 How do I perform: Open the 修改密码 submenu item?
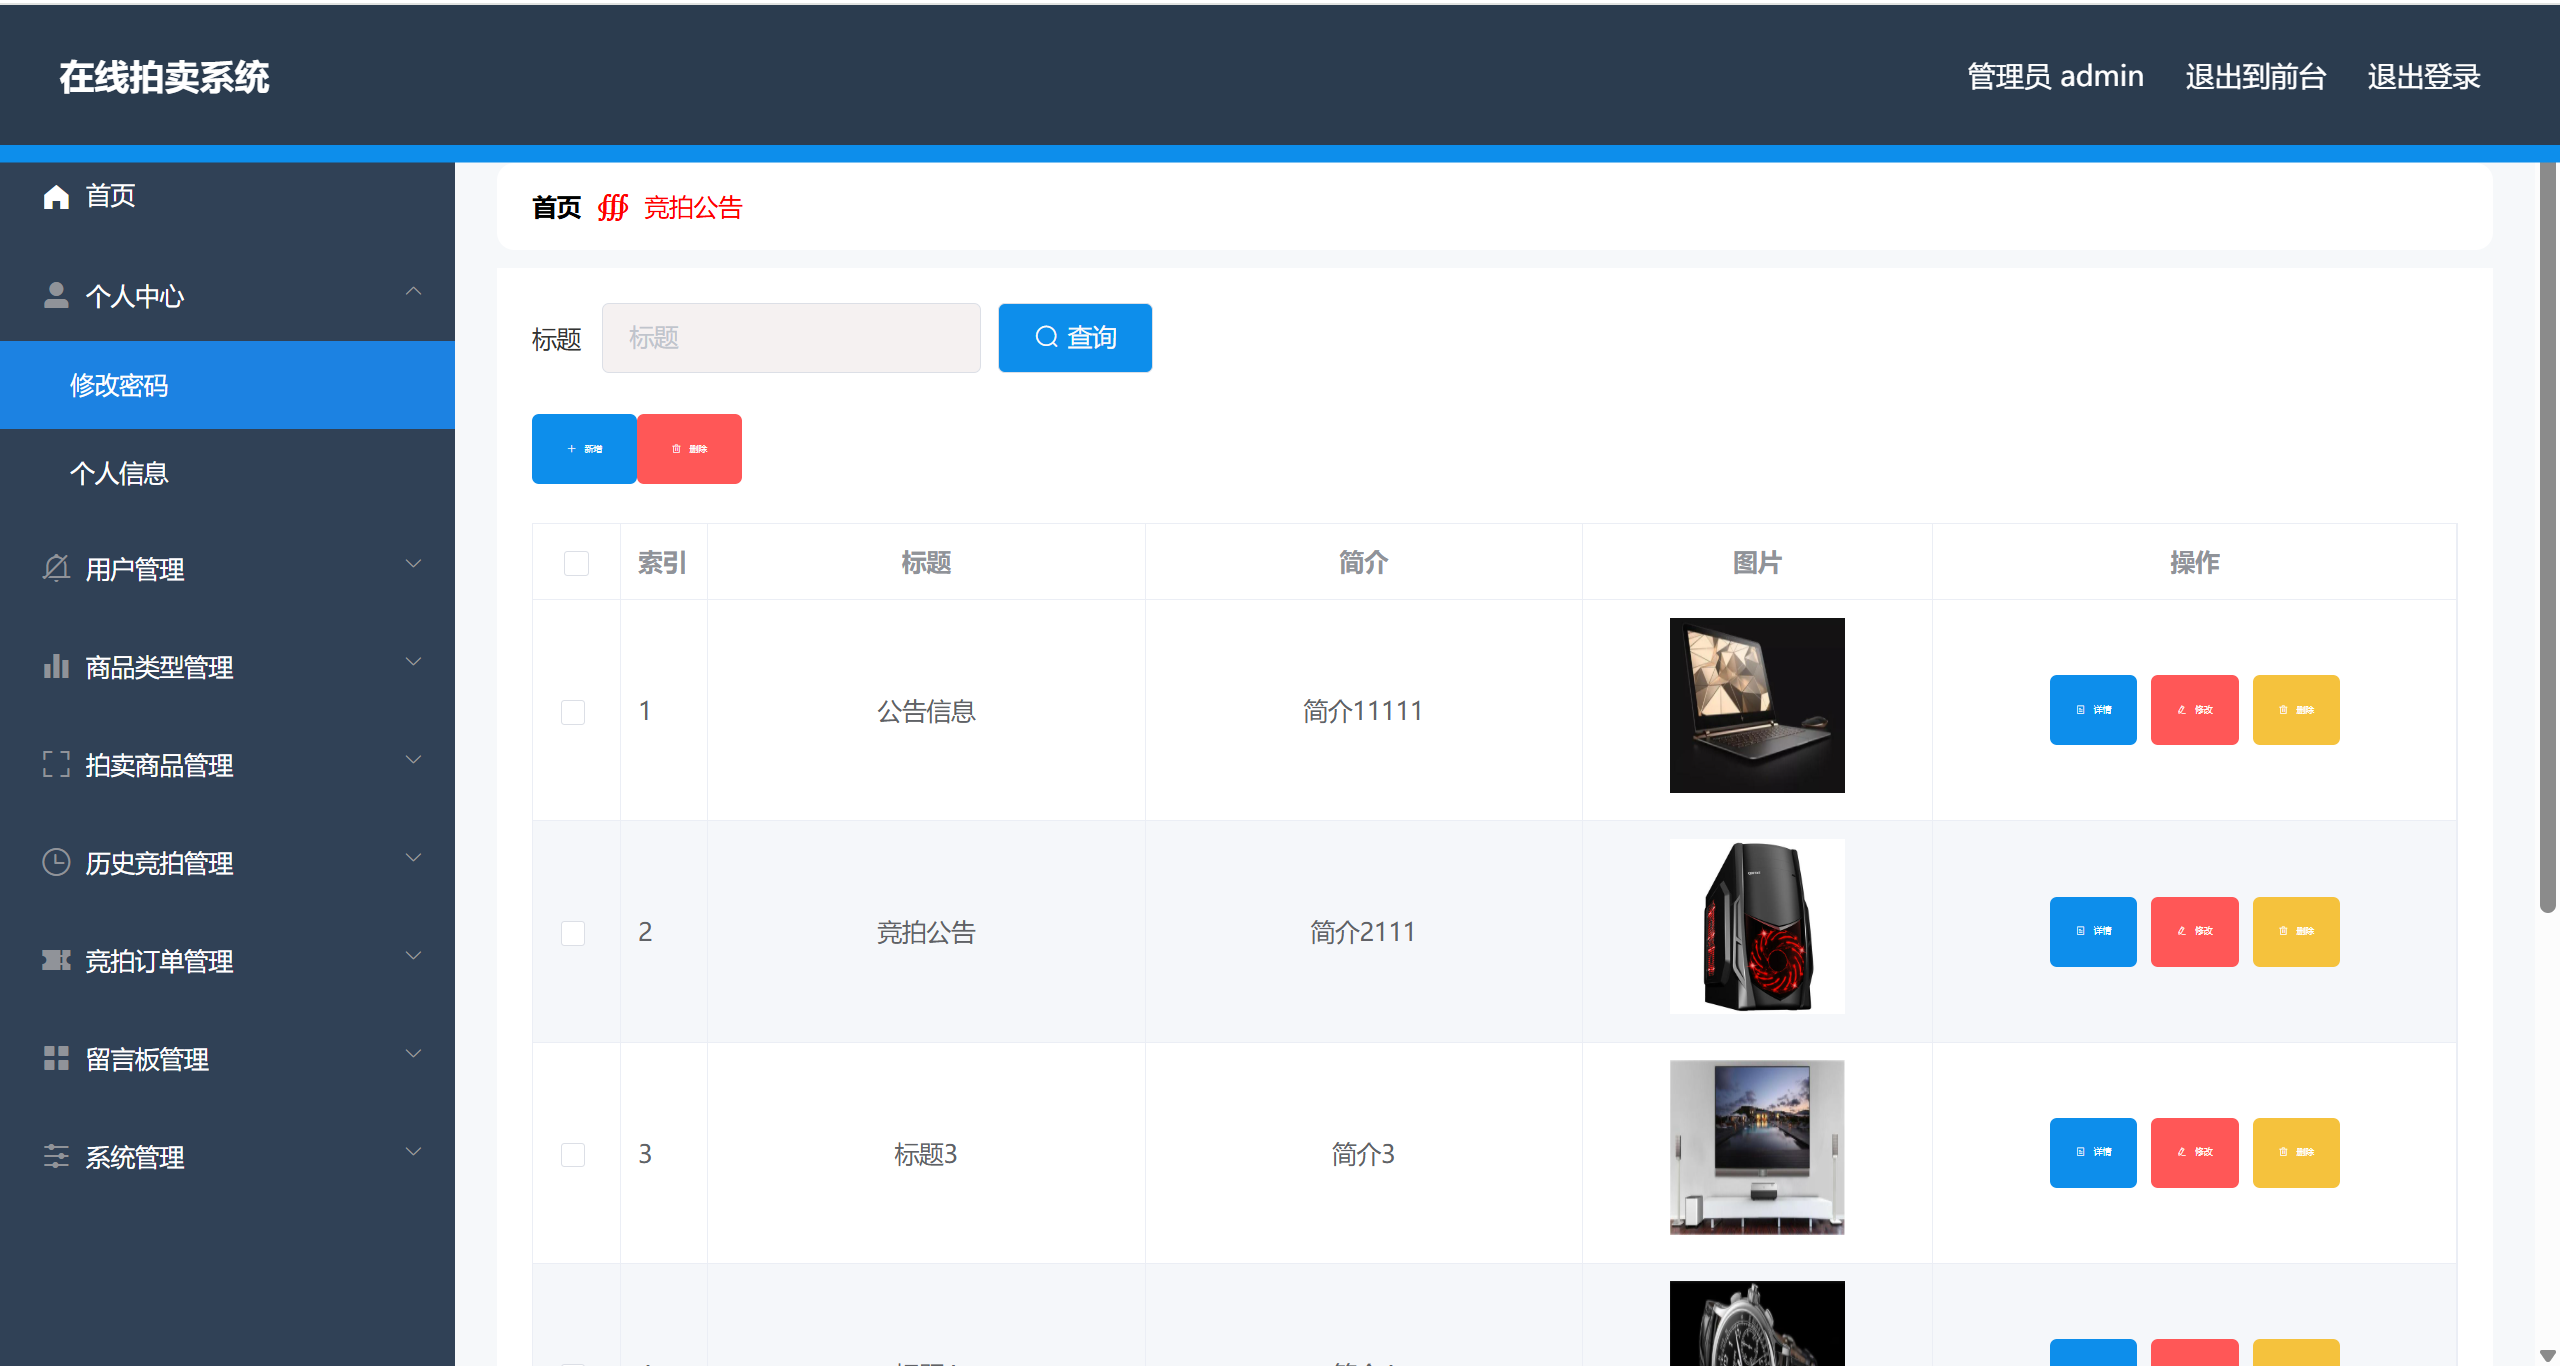click(x=119, y=385)
